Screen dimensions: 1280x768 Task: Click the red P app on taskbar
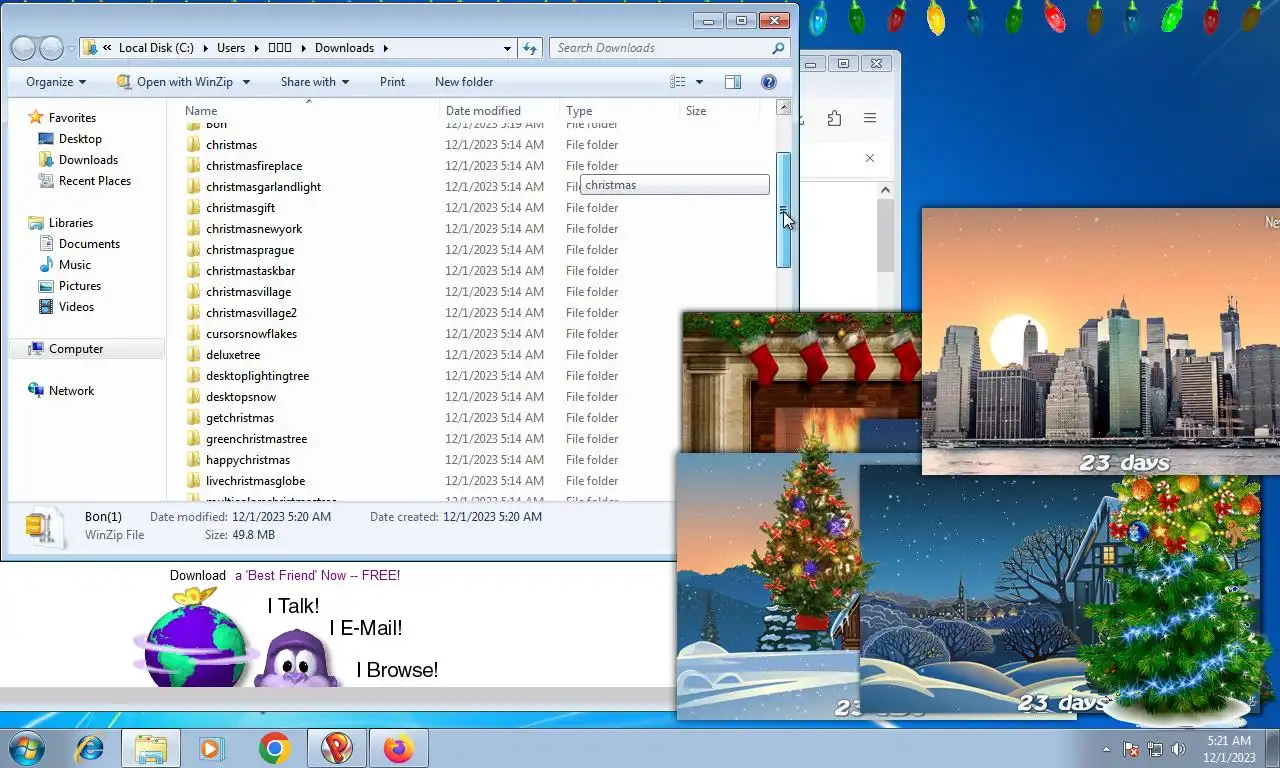[x=337, y=748]
